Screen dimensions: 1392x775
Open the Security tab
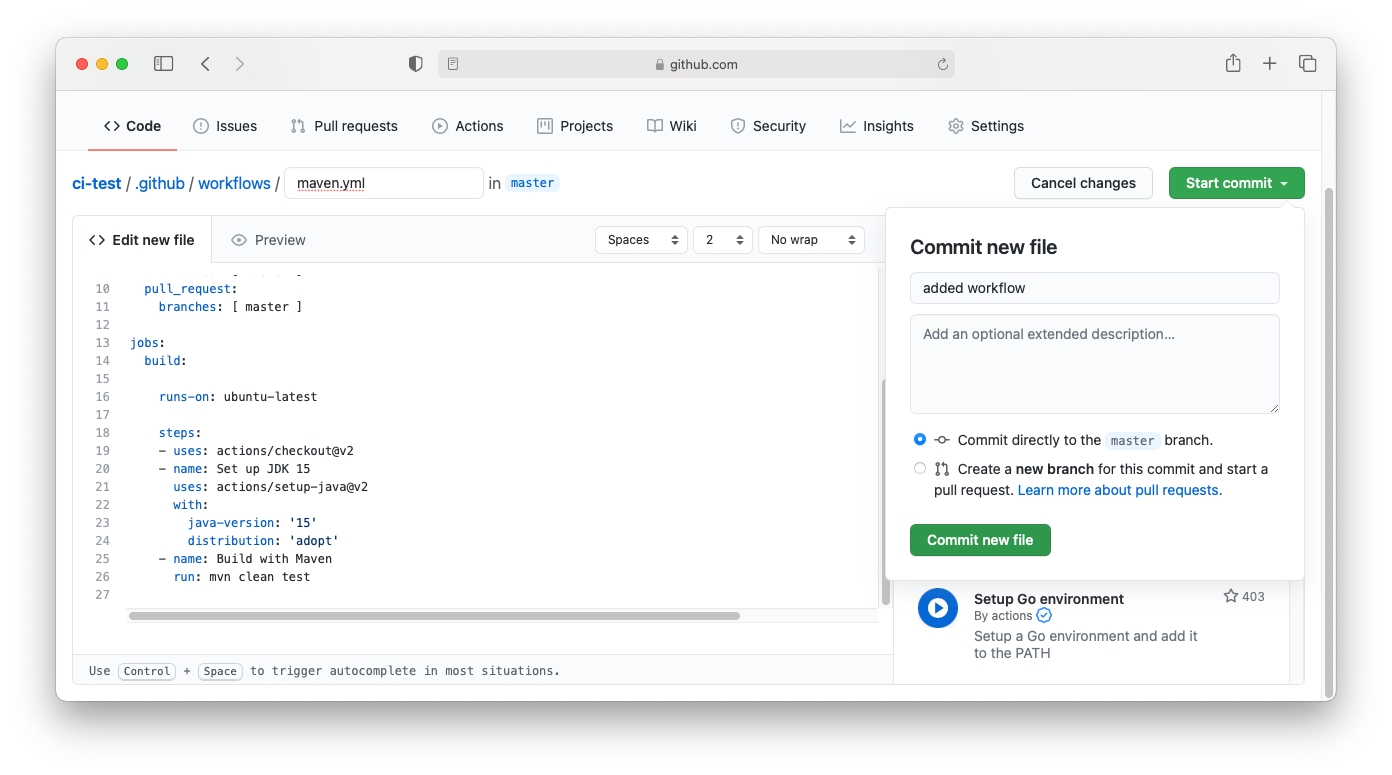(x=768, y=126)
